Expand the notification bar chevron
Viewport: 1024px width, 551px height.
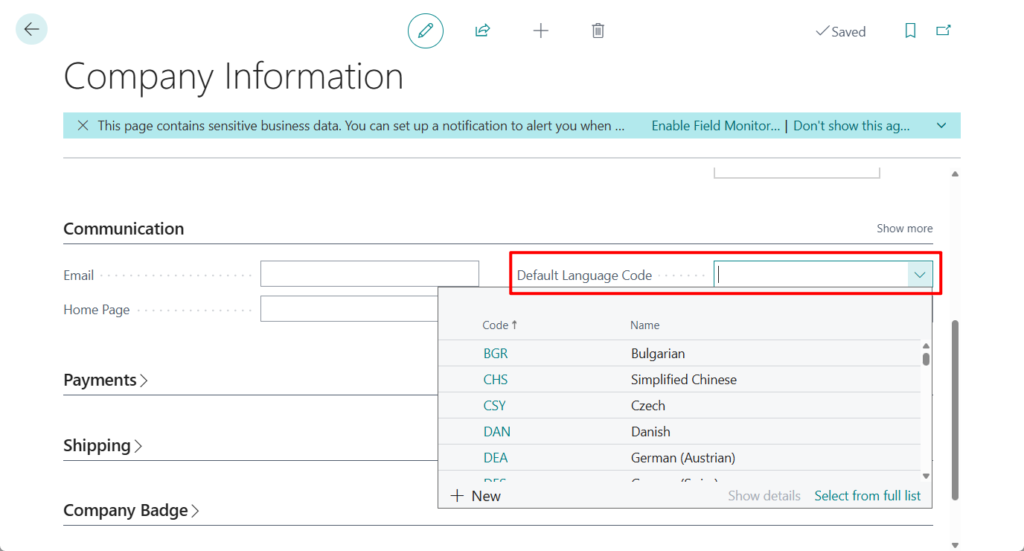click(941, 126)
